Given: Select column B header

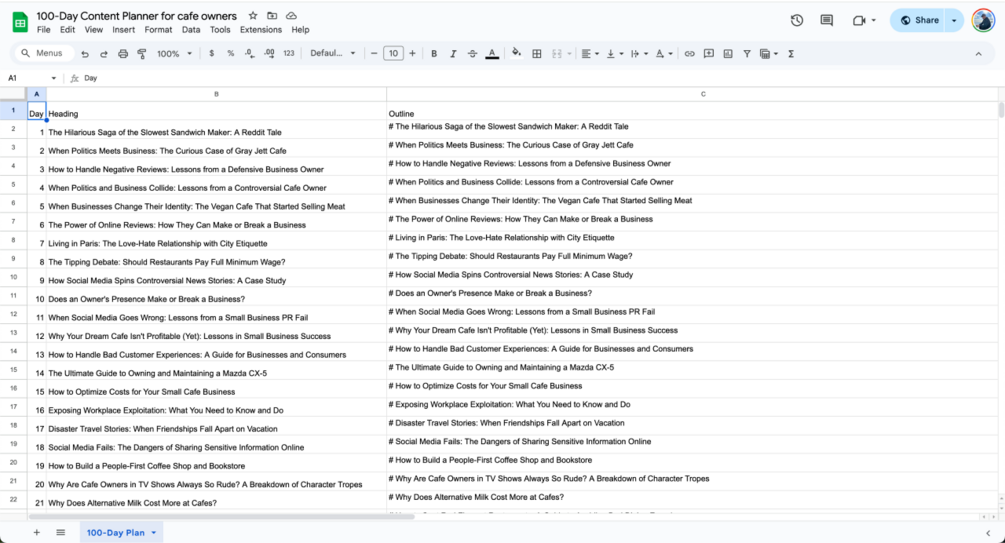Looking at the screenshot, I should pyautogui.click(x=216, y=94).
